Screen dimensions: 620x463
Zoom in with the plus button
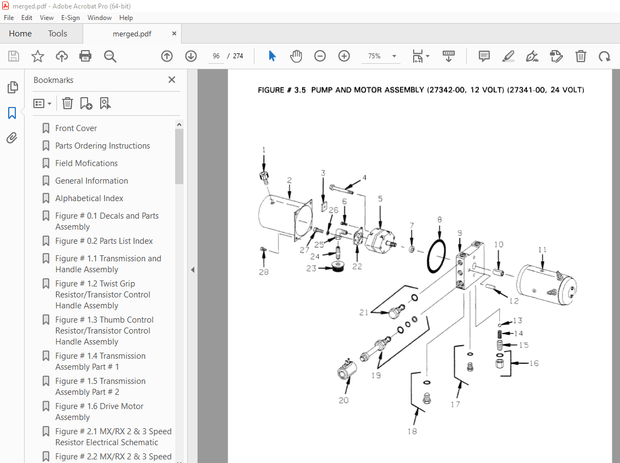point(344,56)
